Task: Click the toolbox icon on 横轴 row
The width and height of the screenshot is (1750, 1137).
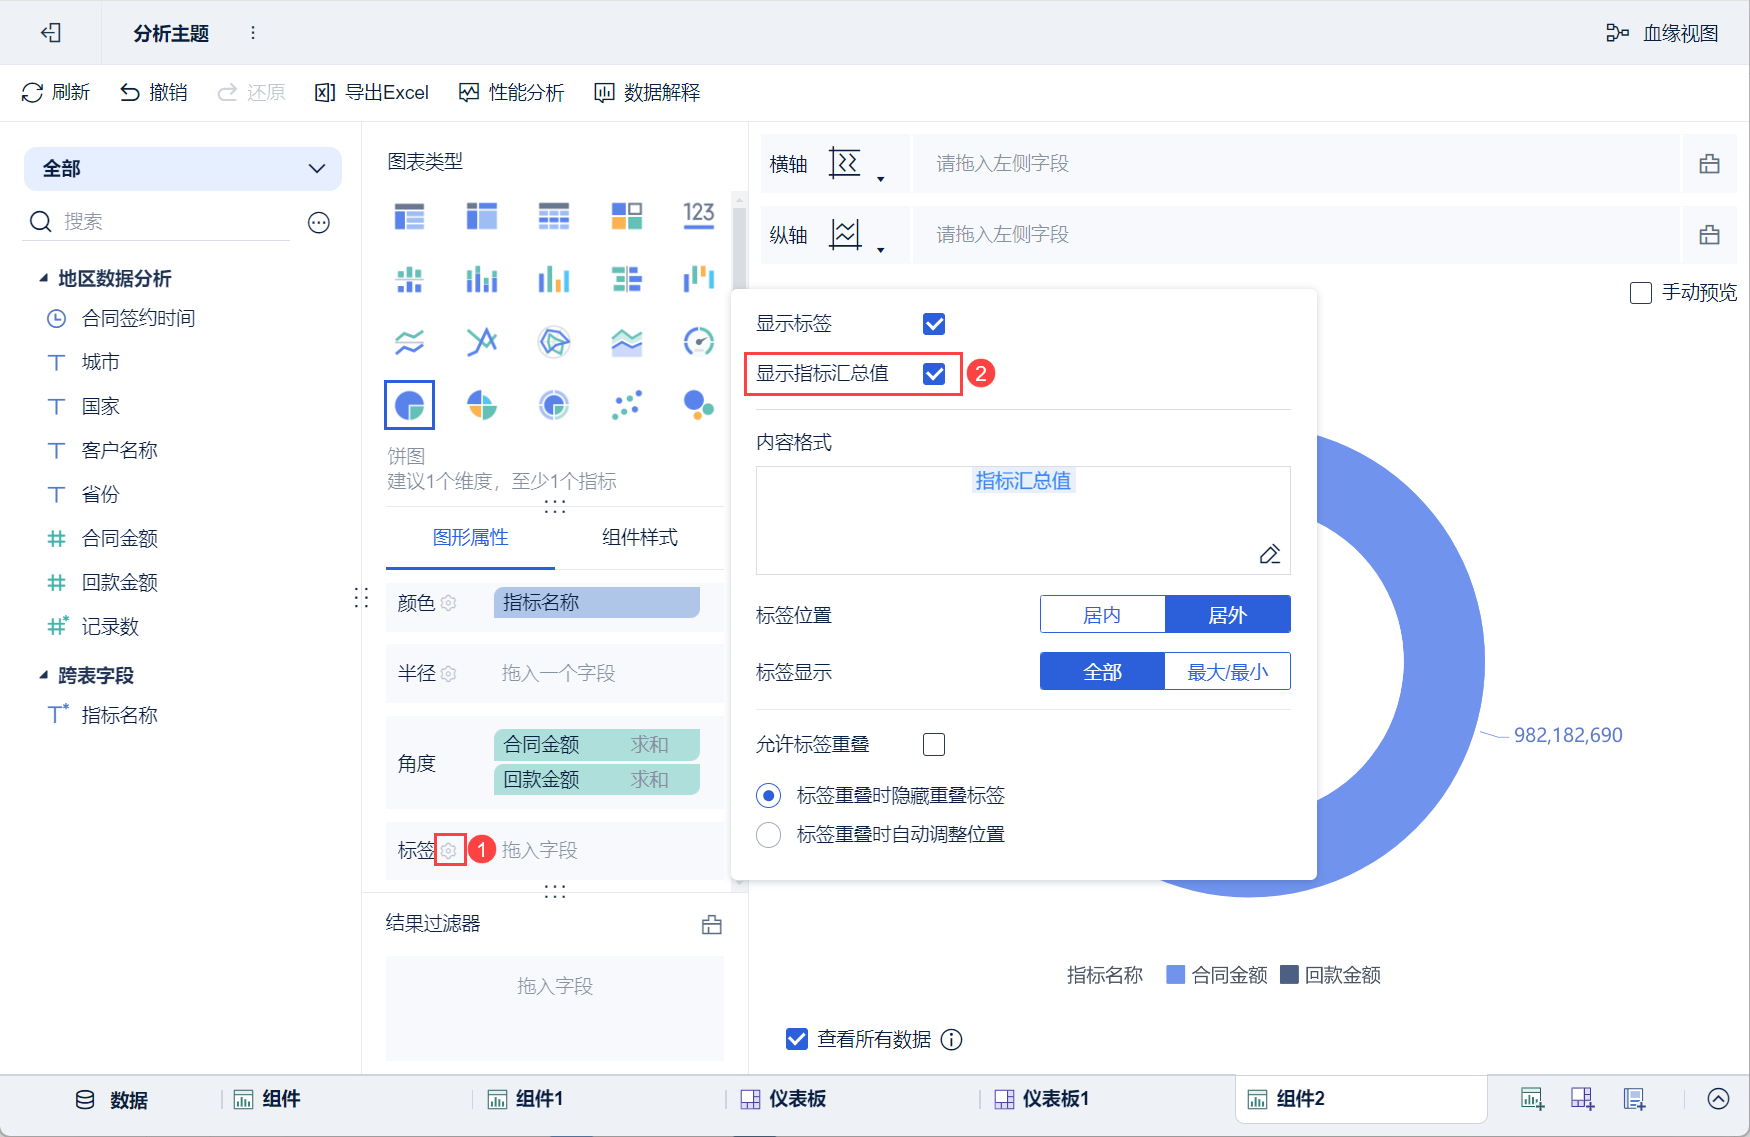Action: tap(1709, 163)
